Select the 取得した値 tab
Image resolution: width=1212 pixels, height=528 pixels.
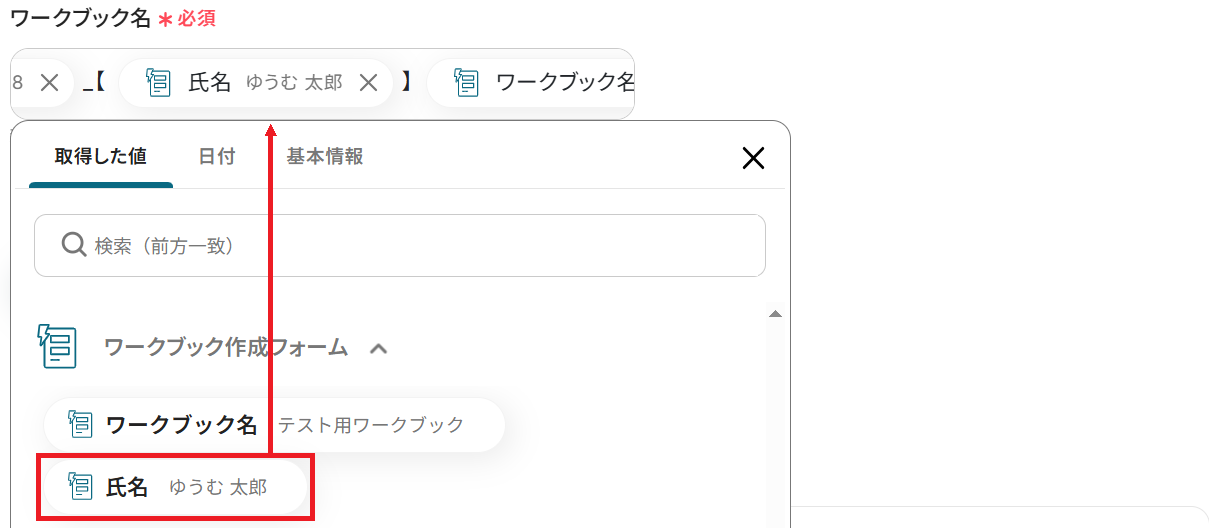[x=101, y=157]
